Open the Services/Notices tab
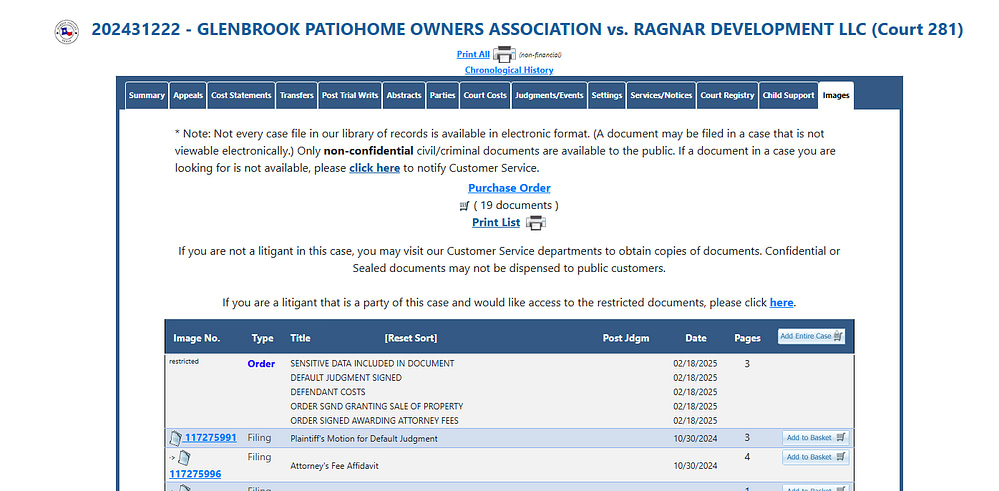 click(661, 96)
